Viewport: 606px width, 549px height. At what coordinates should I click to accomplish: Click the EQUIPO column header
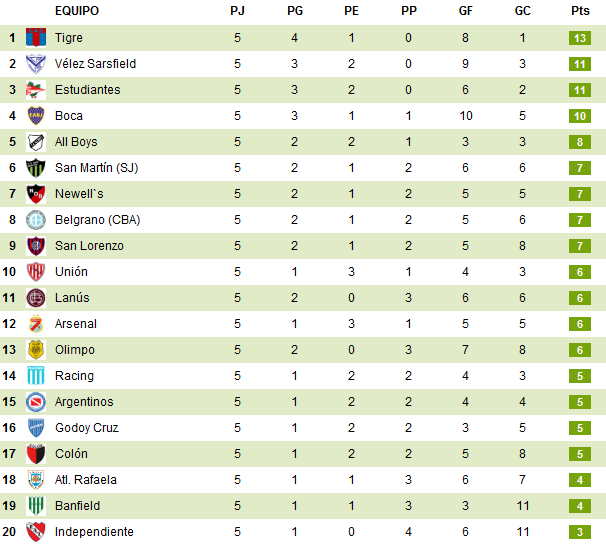(x=75, y=12)
